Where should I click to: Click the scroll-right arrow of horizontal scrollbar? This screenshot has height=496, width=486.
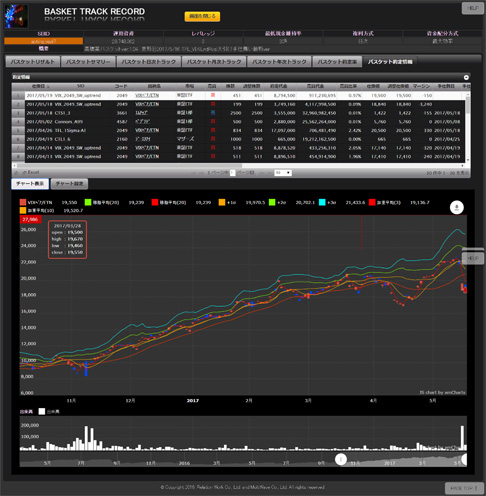463,166
